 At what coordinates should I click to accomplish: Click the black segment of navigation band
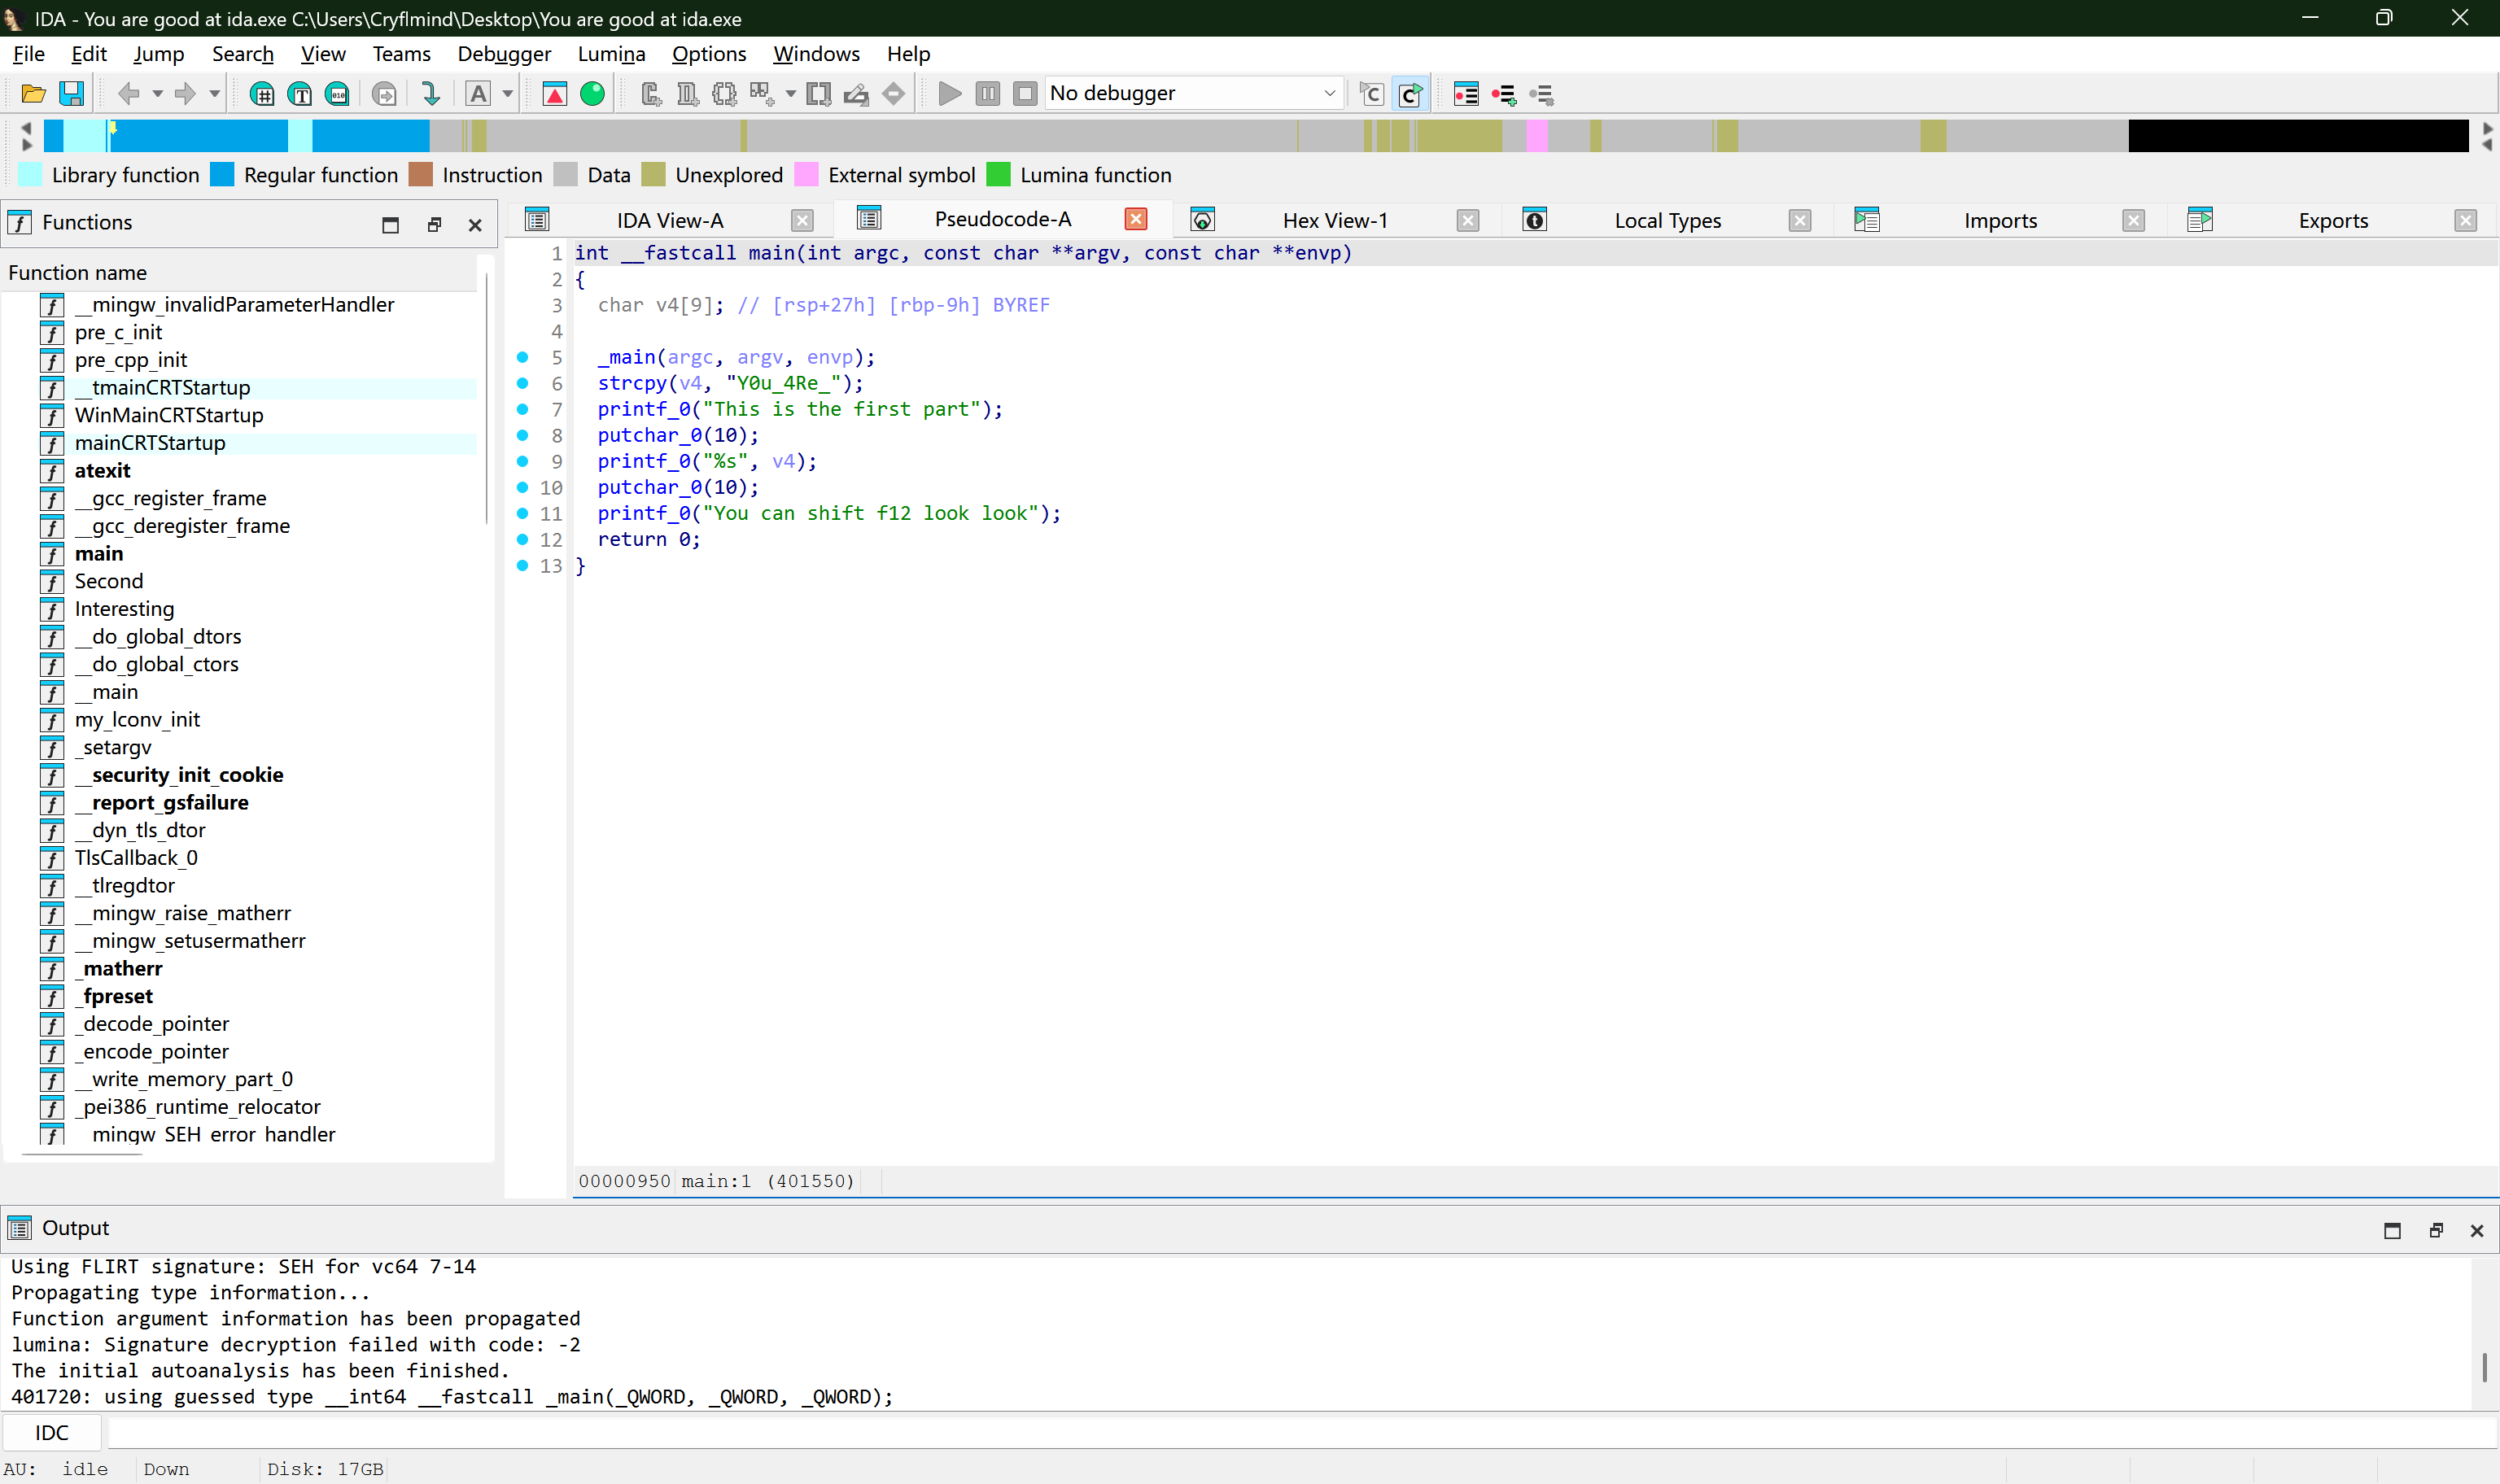2298,136
